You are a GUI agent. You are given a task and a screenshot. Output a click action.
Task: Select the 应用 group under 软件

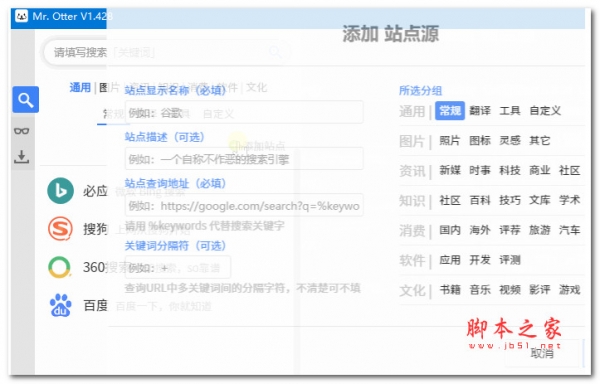450,260
